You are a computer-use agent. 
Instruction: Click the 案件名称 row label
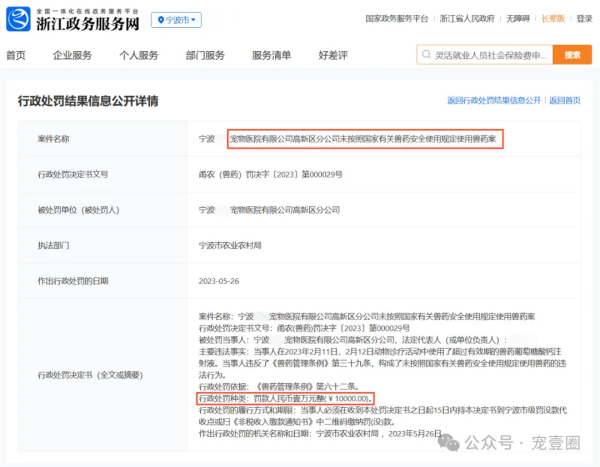click(x=54, y=139)
